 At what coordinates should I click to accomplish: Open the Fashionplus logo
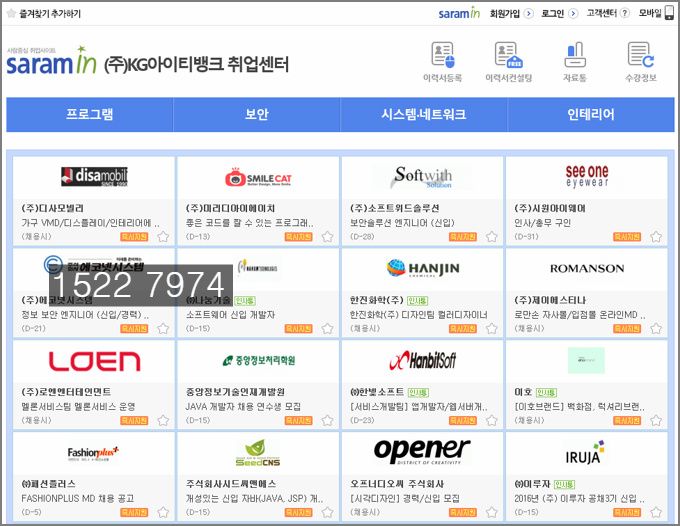coord(93,453)
